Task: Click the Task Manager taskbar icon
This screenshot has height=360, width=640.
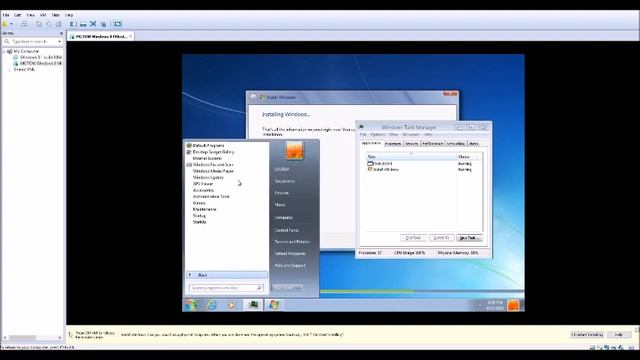Action: click(253, 305)
